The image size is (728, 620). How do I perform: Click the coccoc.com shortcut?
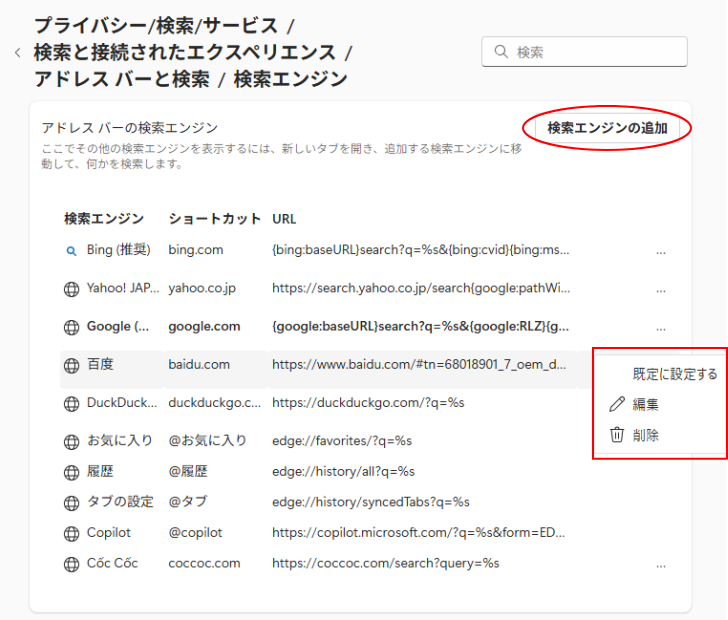tap(204, 563)
